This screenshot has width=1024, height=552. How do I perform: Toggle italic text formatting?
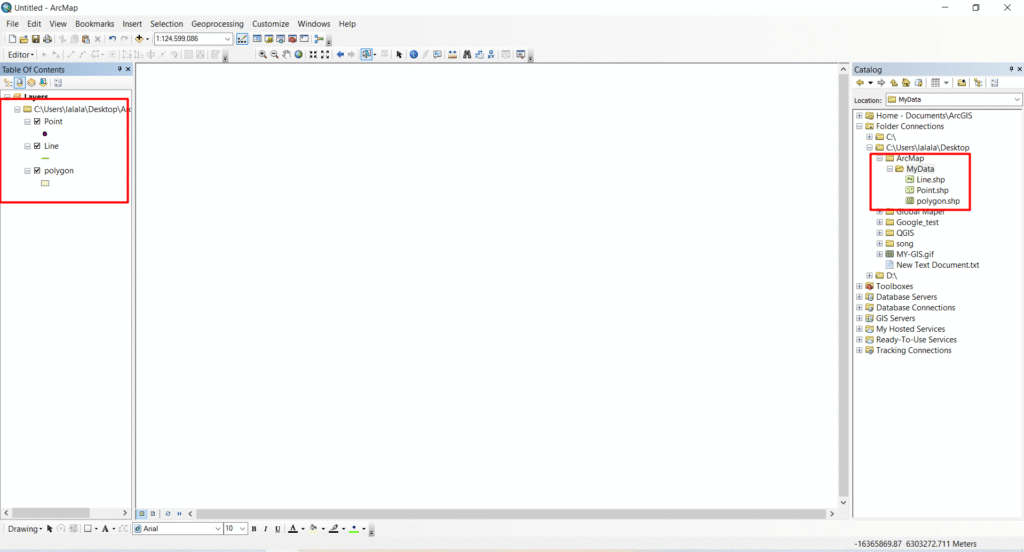click(266, 529)
